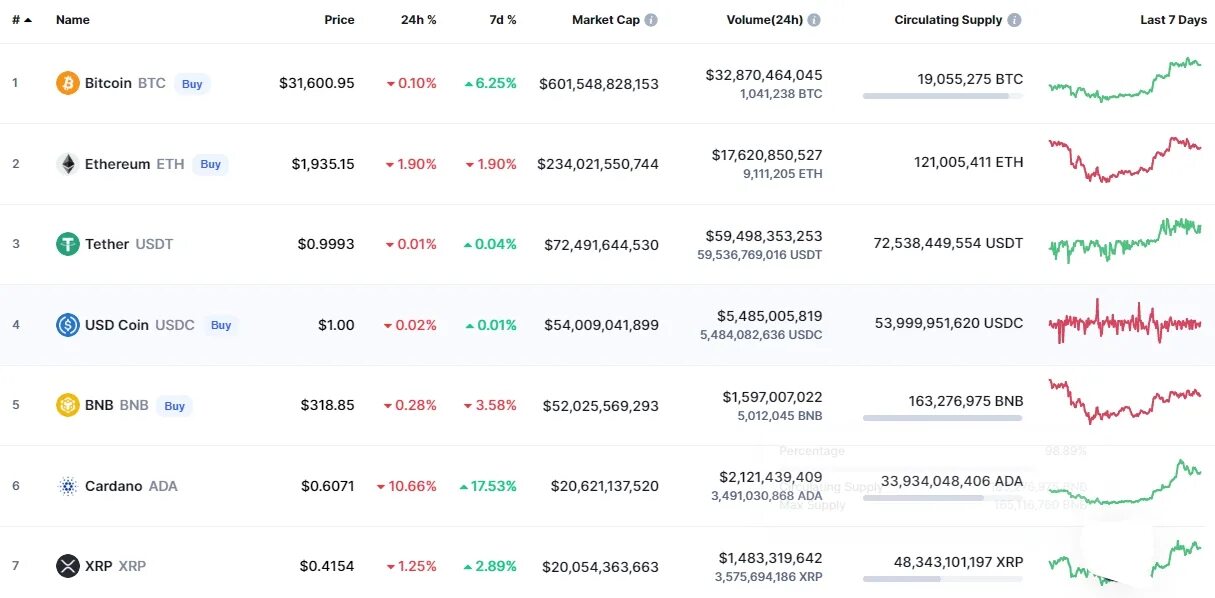Click Cardano 24h change 10.66%
The height and width of the screenshot is (598, 1215).
click(x=406, y=486)
